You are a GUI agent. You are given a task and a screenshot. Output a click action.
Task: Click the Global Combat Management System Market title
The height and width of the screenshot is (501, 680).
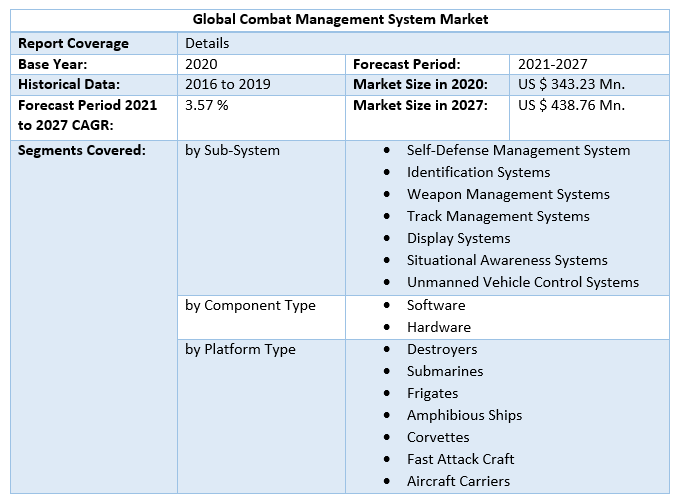(x=340, y=20)
